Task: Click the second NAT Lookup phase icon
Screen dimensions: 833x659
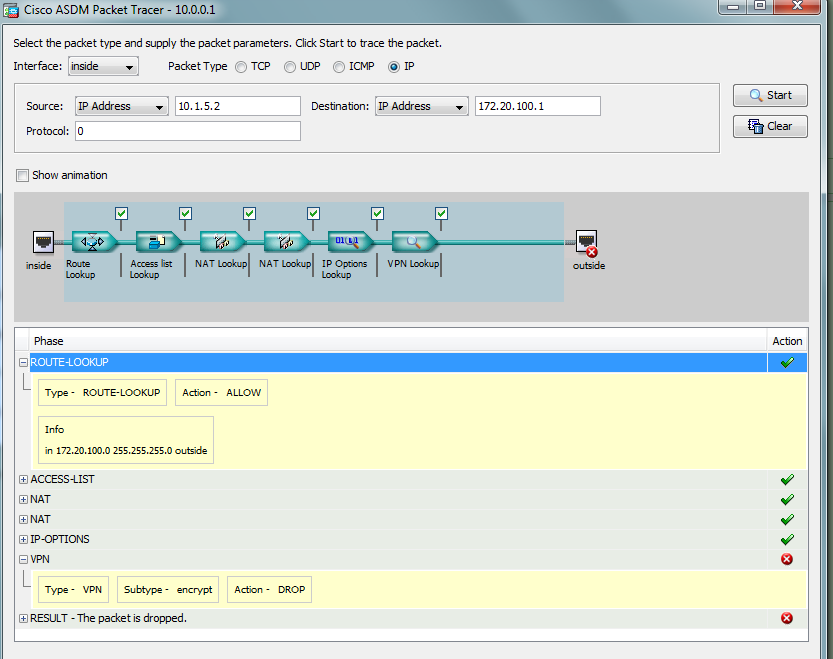Action: 286,242
